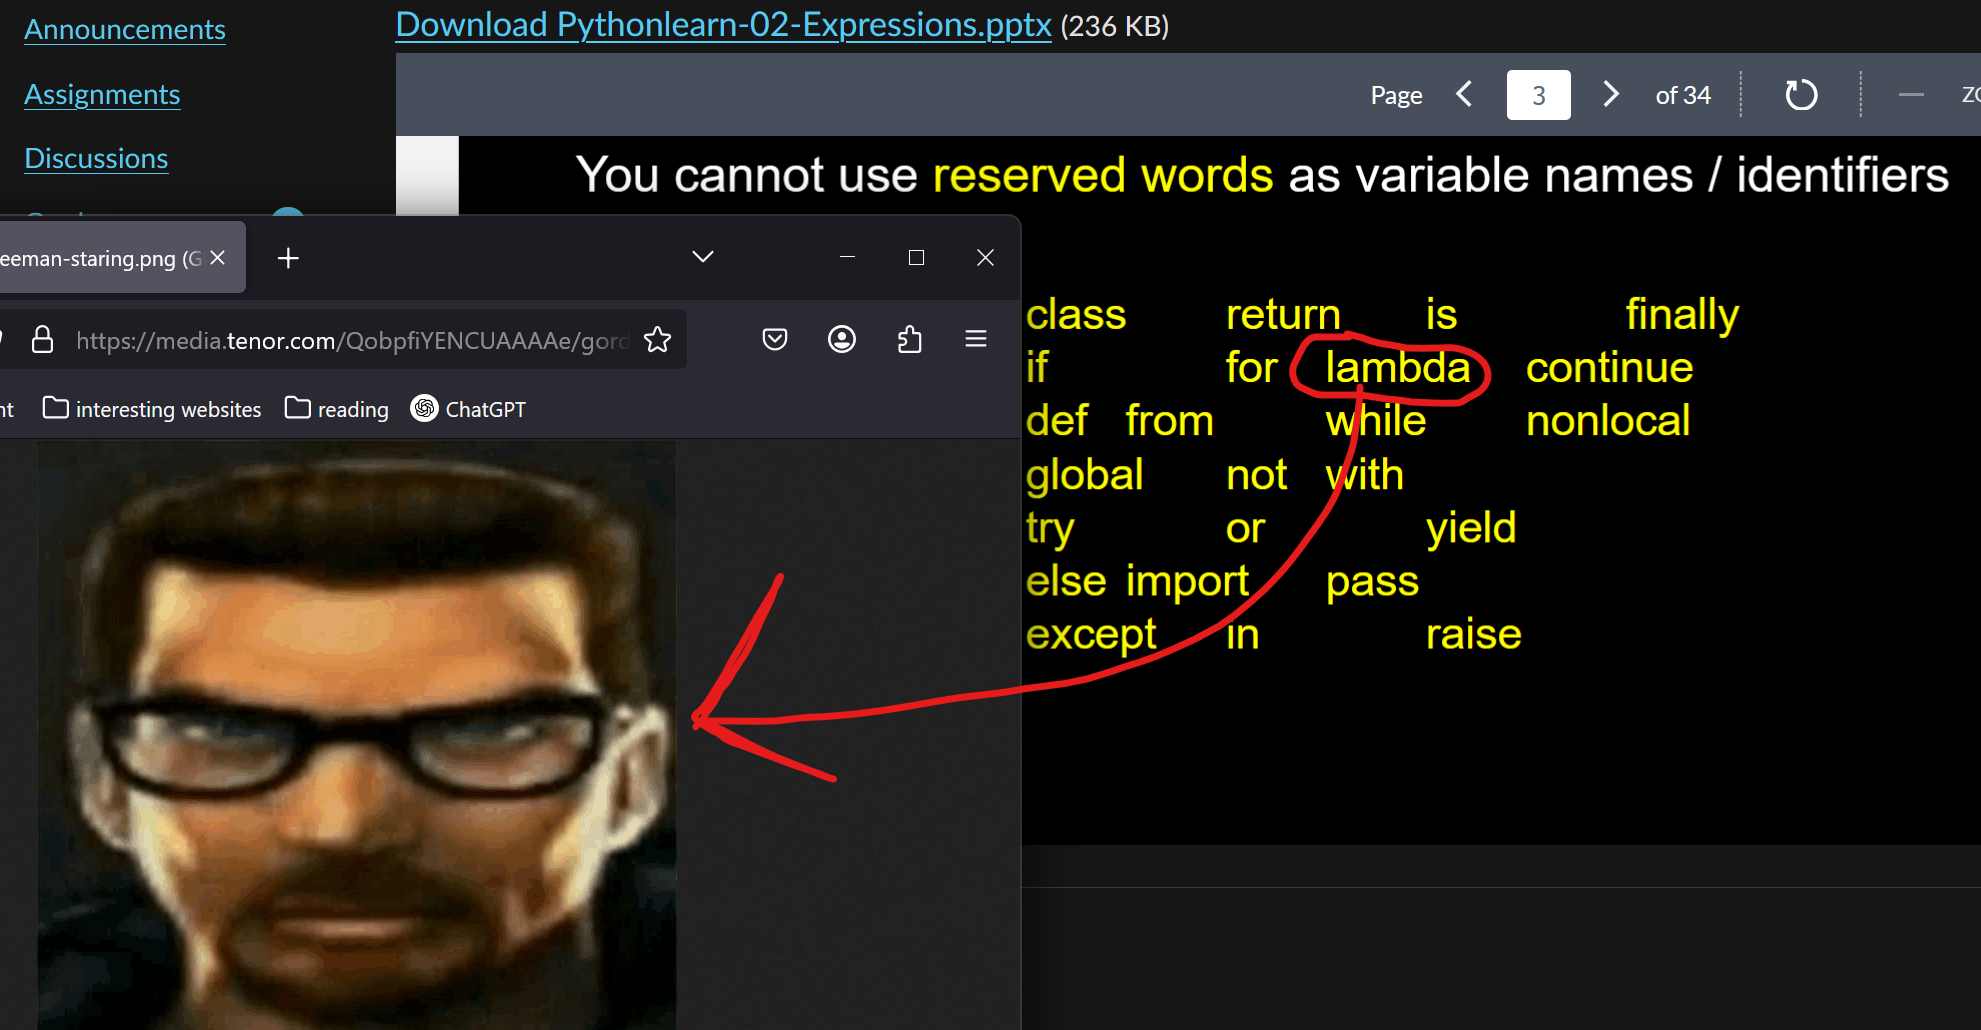
Task: Click the site security padlock icon
Action: click(x=42, y=340)
